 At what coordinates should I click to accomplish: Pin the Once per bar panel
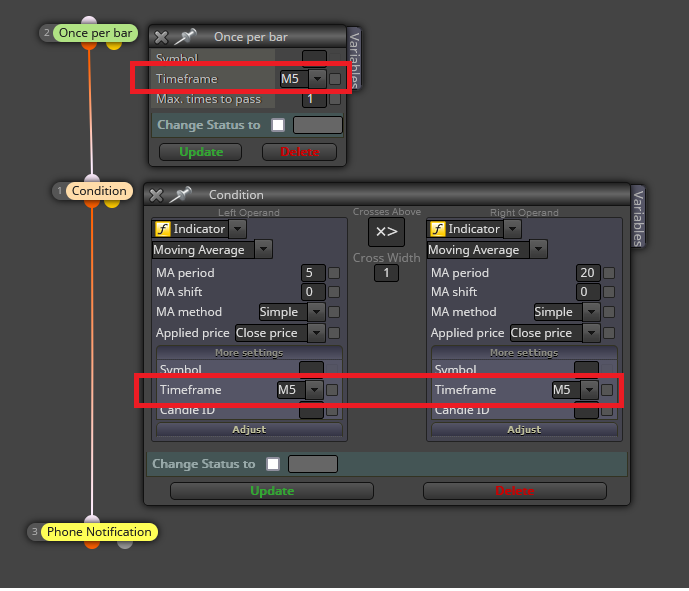pos(185,37)
